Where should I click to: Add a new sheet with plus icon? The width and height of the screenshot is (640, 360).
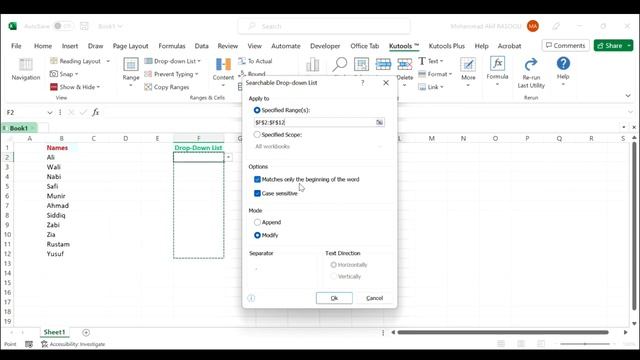pyautogui.click(x=86, y=333)
